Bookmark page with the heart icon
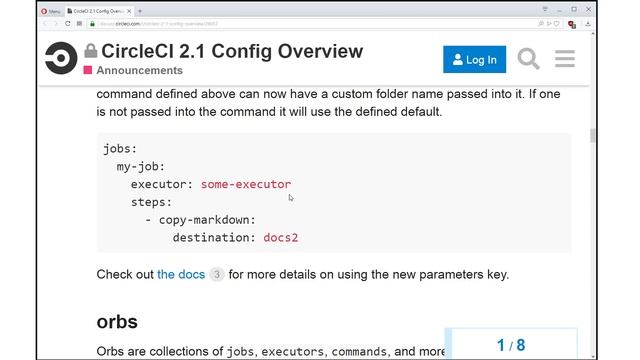The image size is (640, 360). click(x=556, y=24)
